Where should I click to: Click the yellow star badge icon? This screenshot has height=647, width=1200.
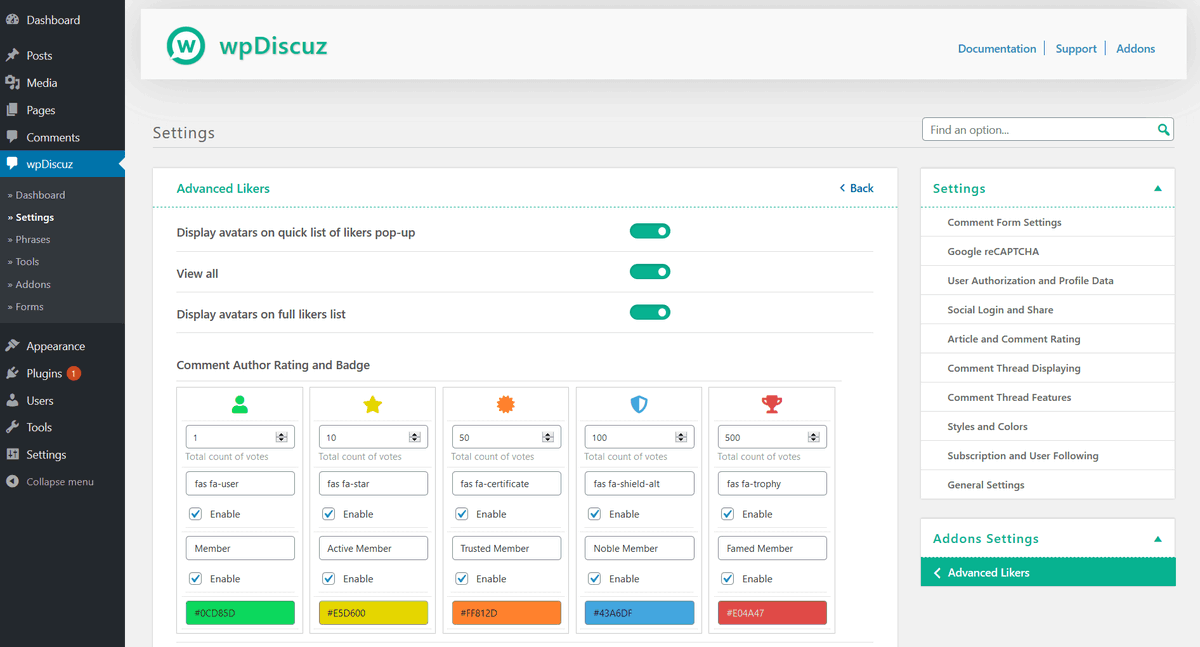373,405
